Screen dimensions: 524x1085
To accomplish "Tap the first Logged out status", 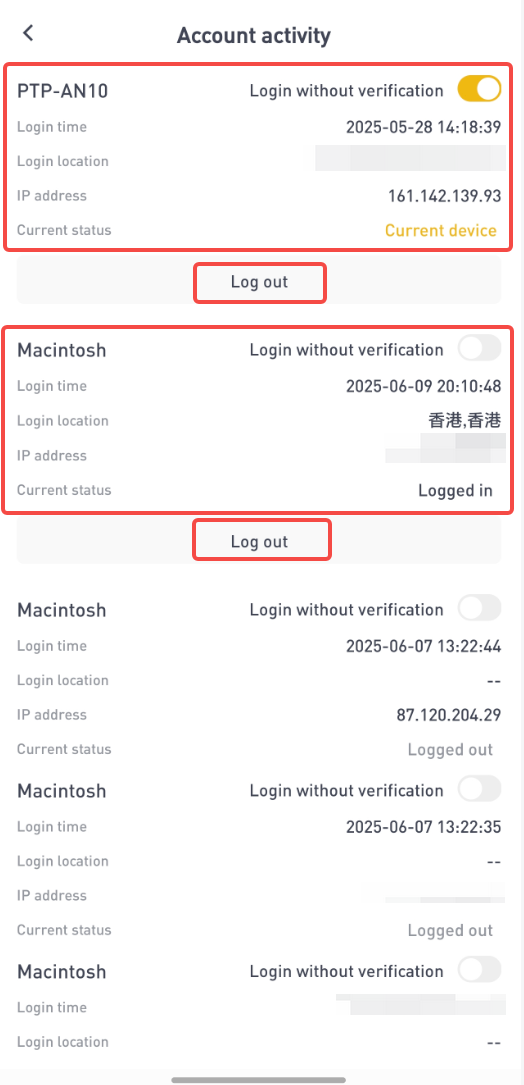I will pyautogui.click(x=450, y=749).
